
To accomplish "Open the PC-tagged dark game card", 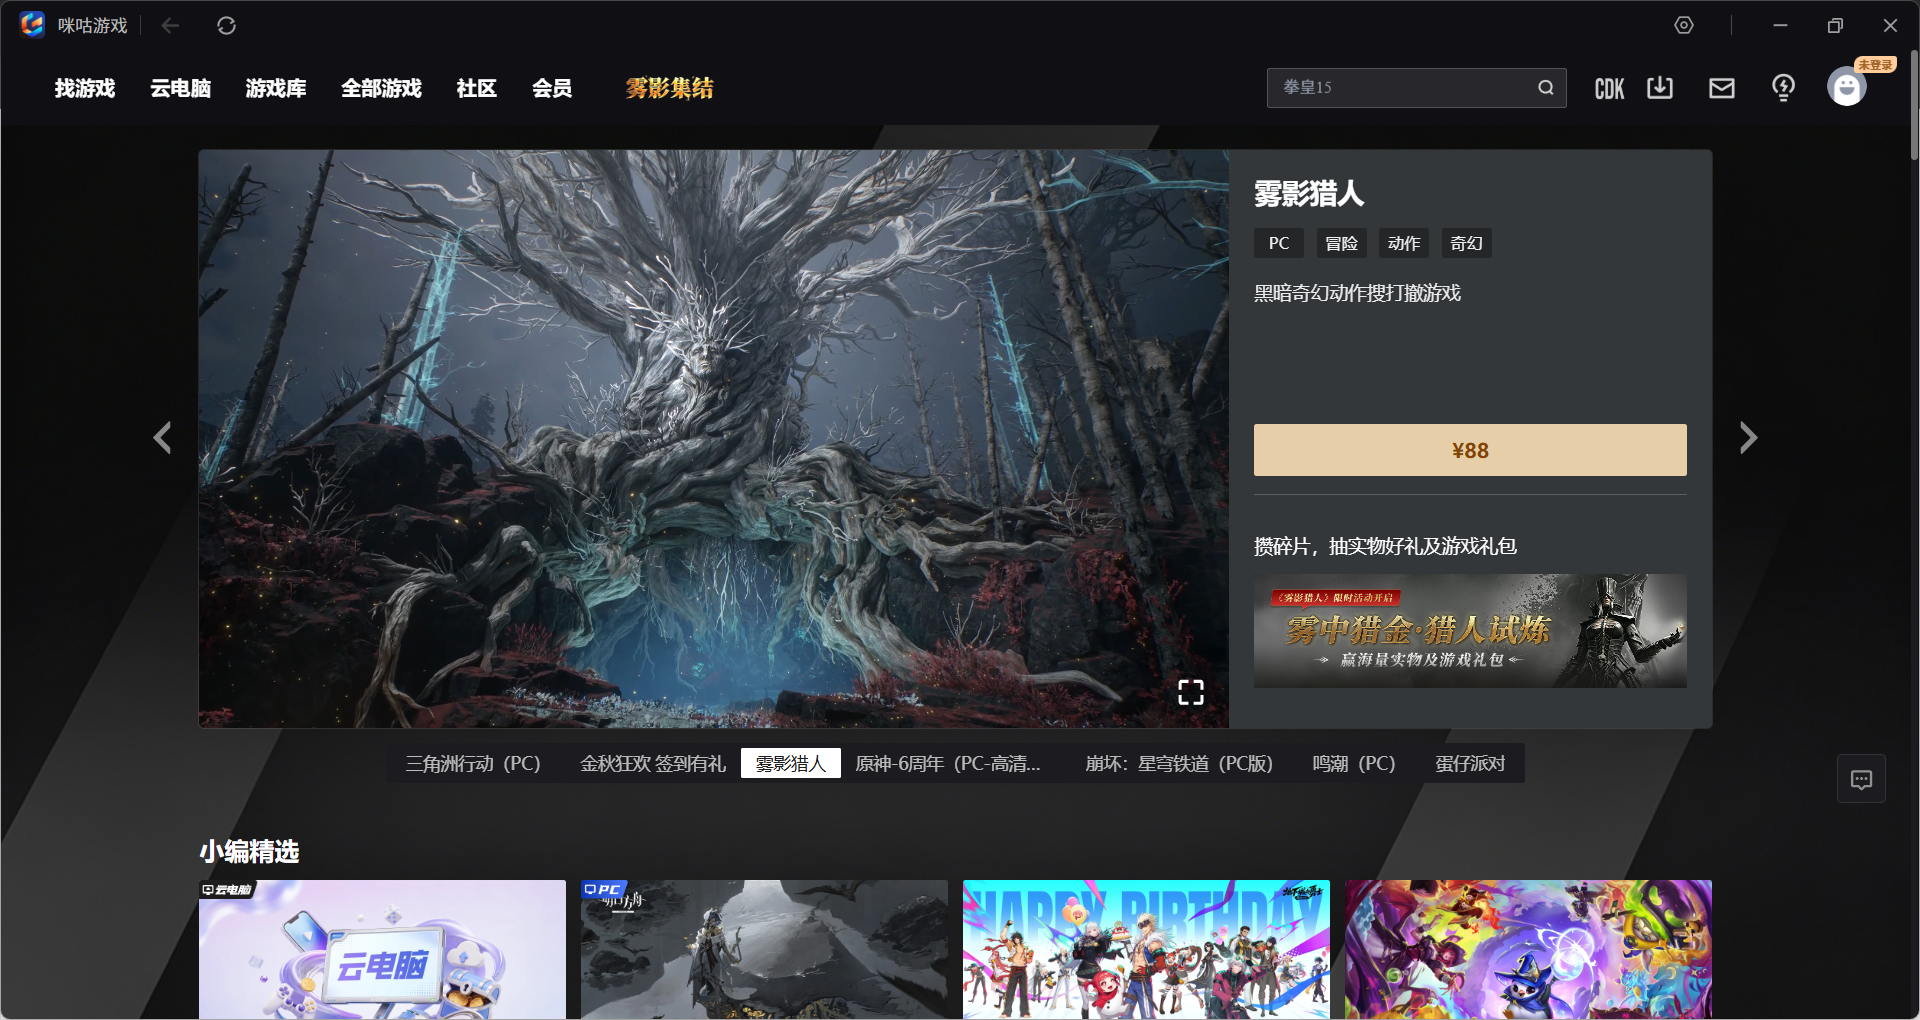I will point(764,950).
